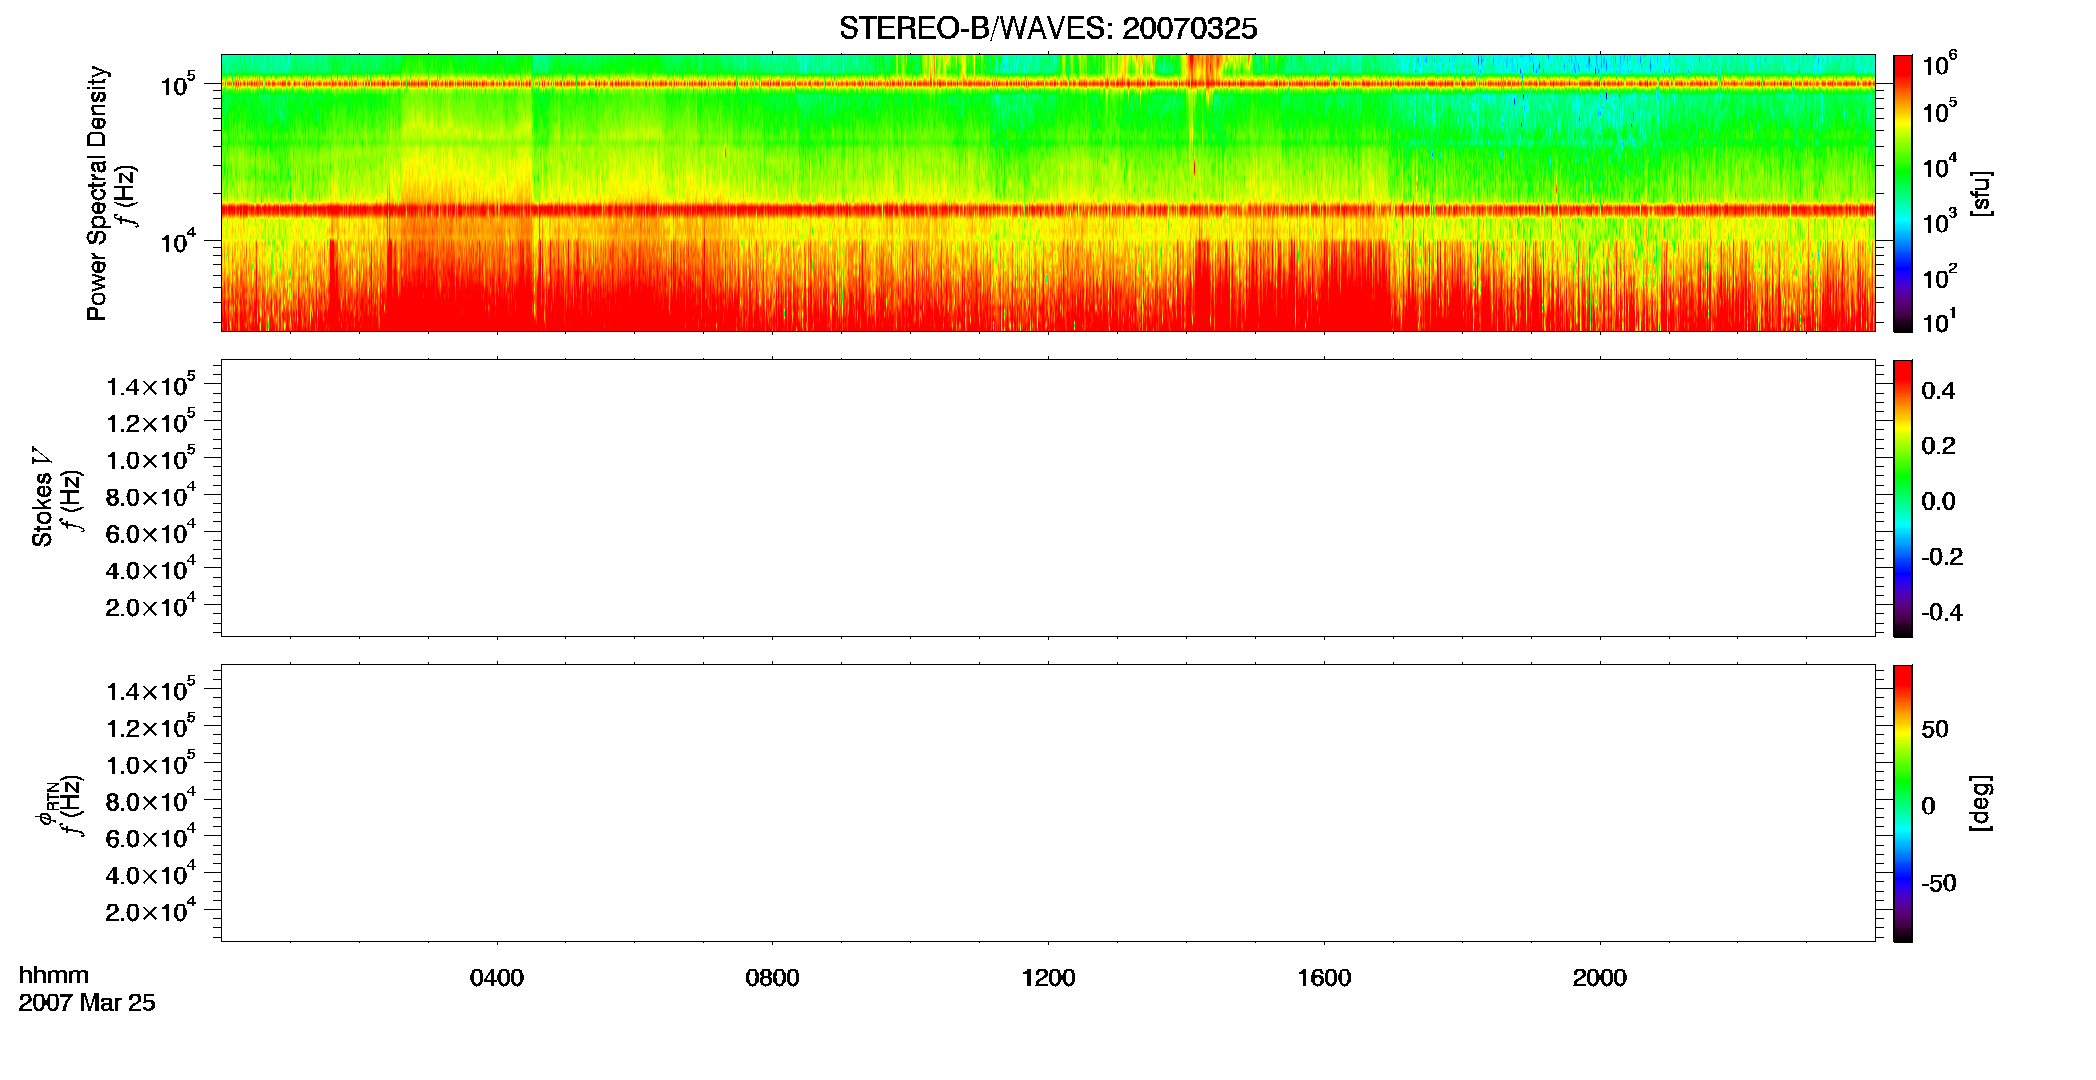Viewport: 2096px width, 1080px height.
Task: Select the 1600 time axis label
Action: (x=1324, y=978)
